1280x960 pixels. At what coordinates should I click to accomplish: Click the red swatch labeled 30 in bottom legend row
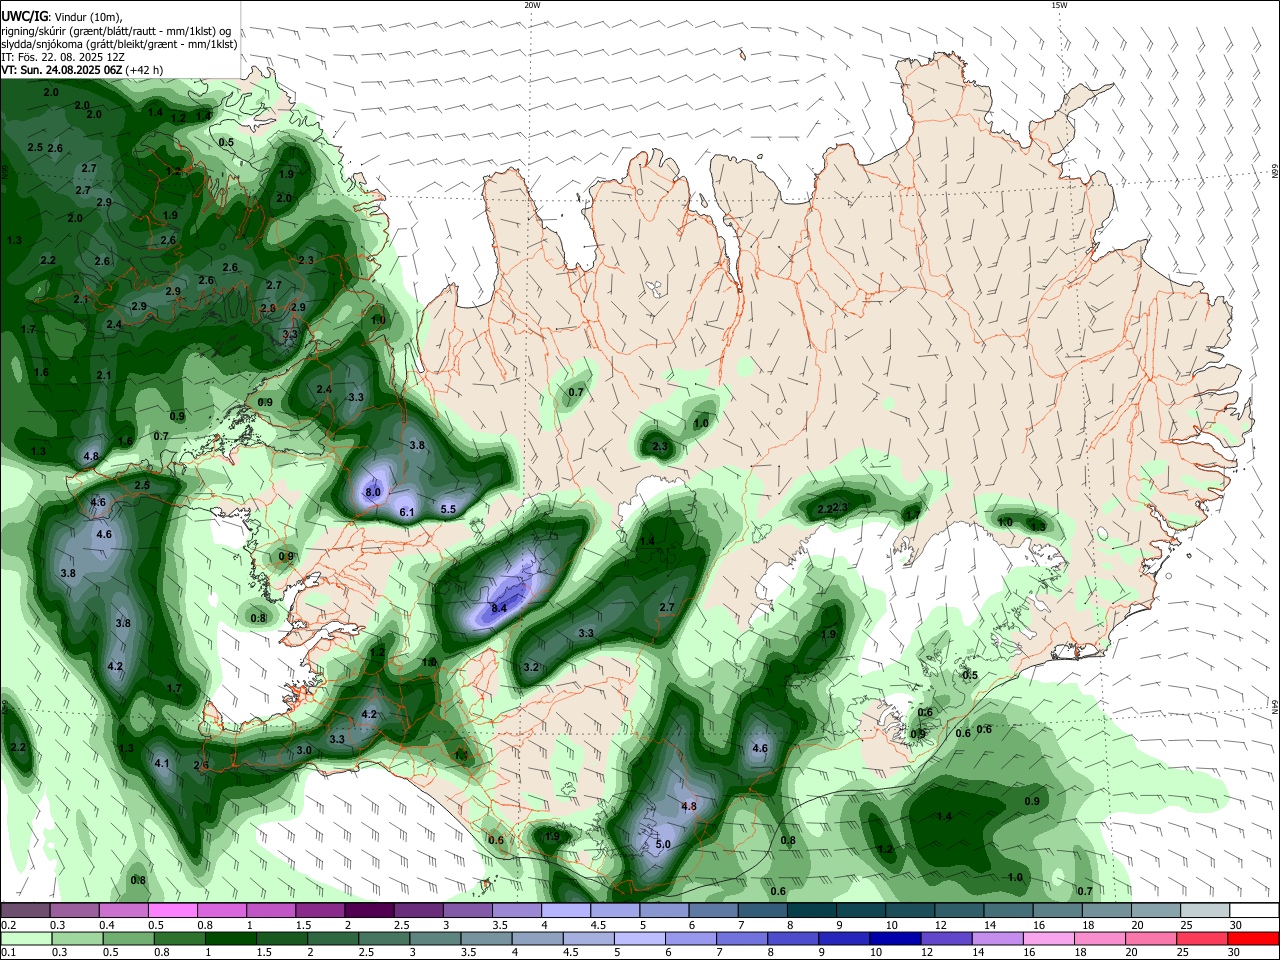[1253, 938]
